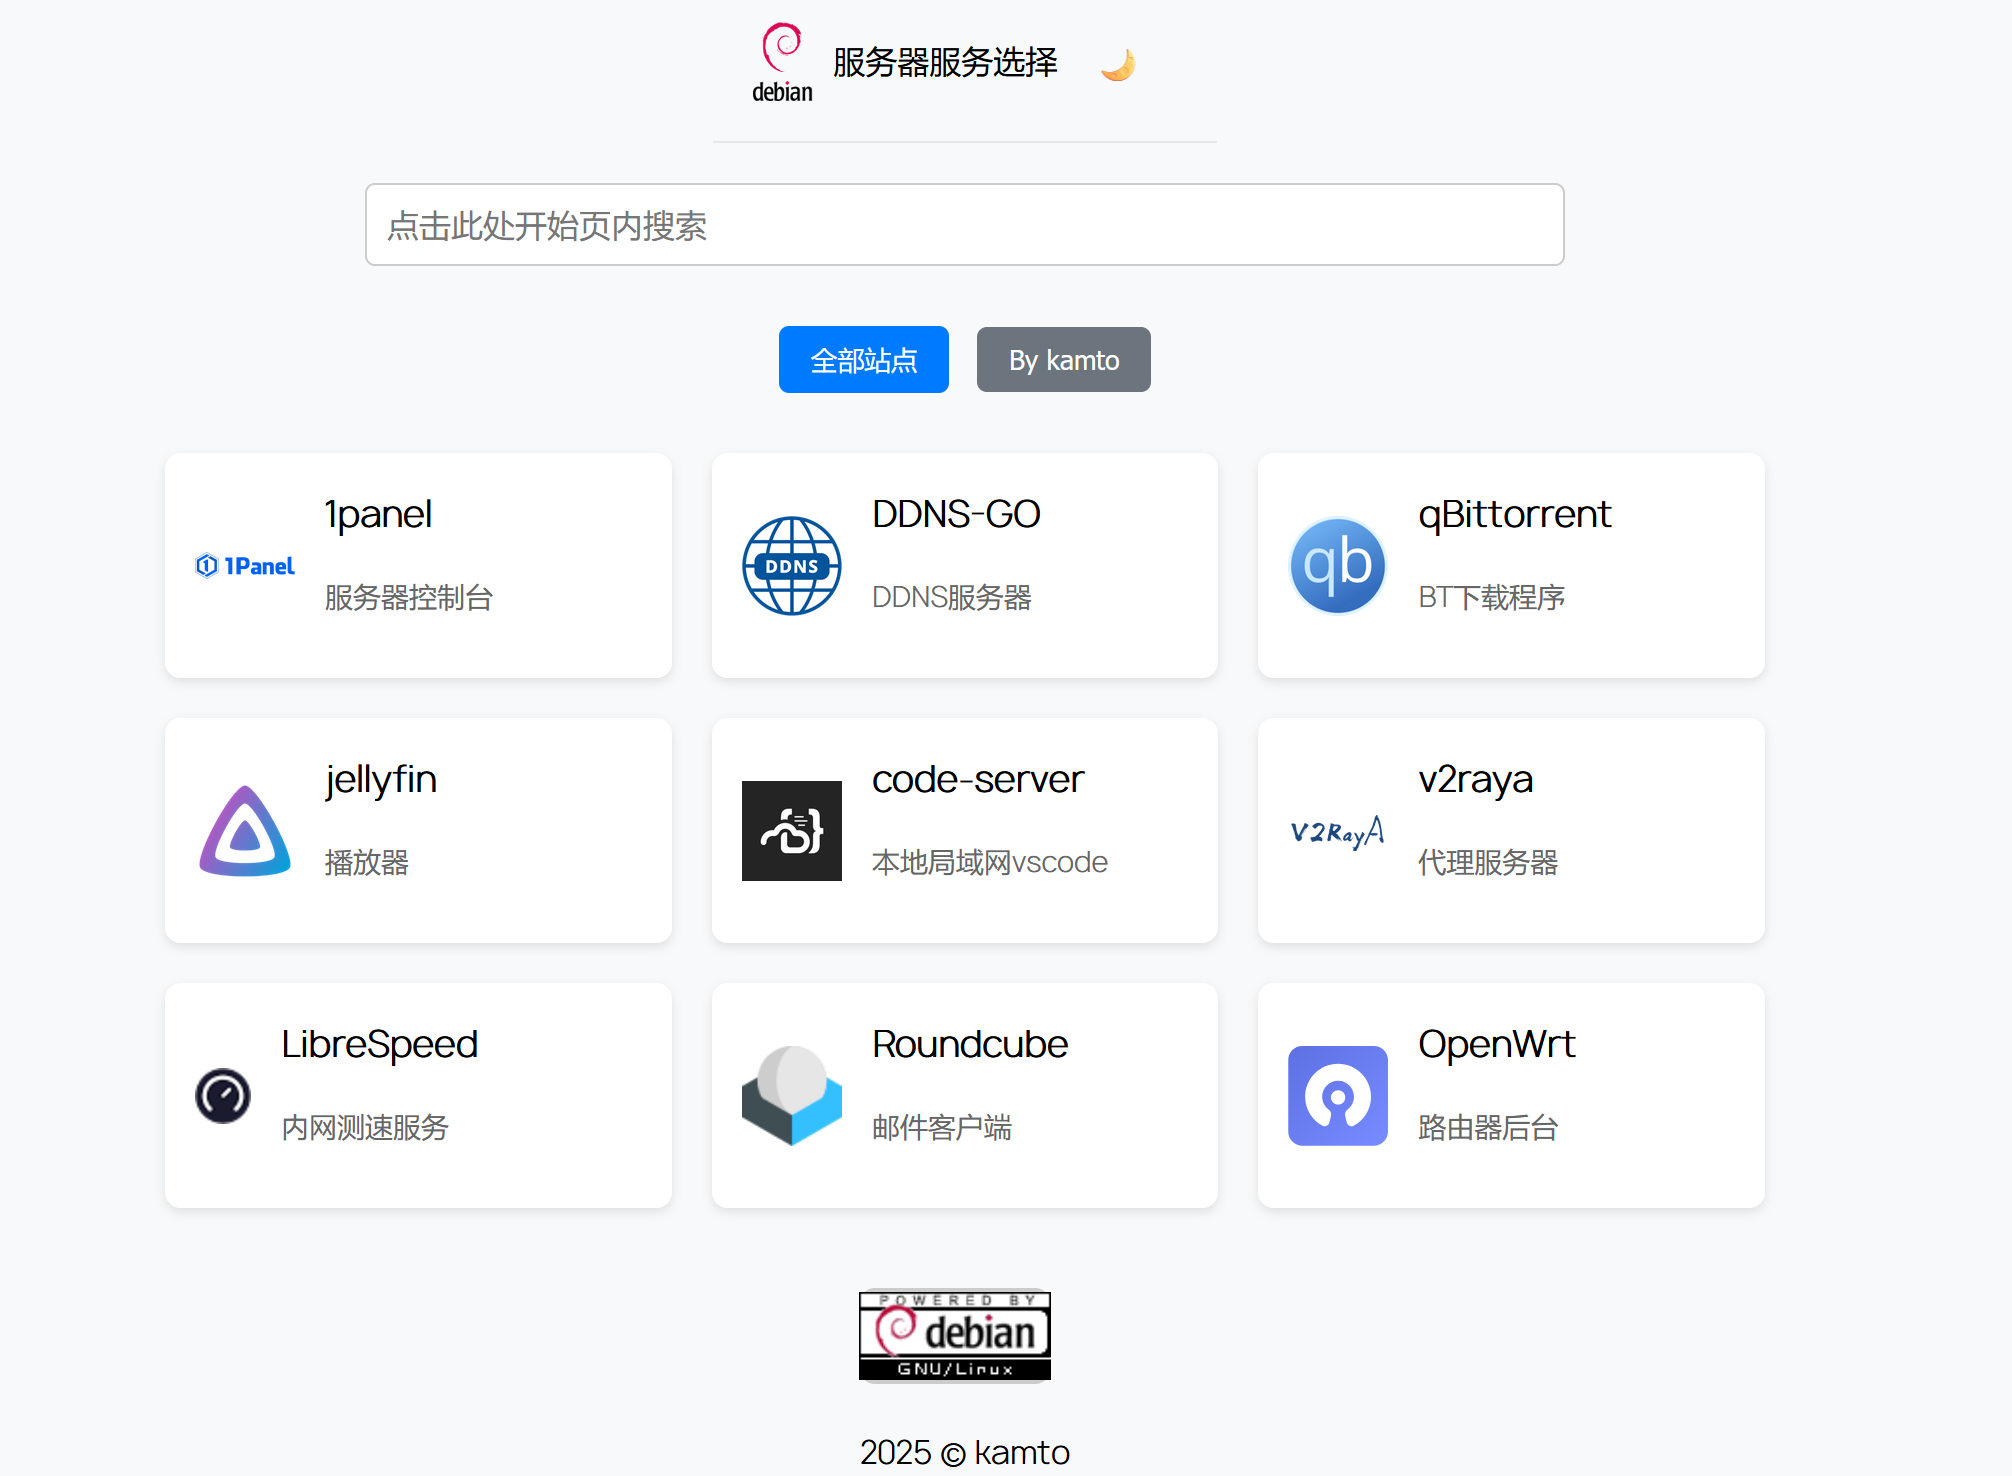The width and height of the screenshot is (2012, 1476).
Task: Click the Powered by Debian badge
Action: point(954,1335)
